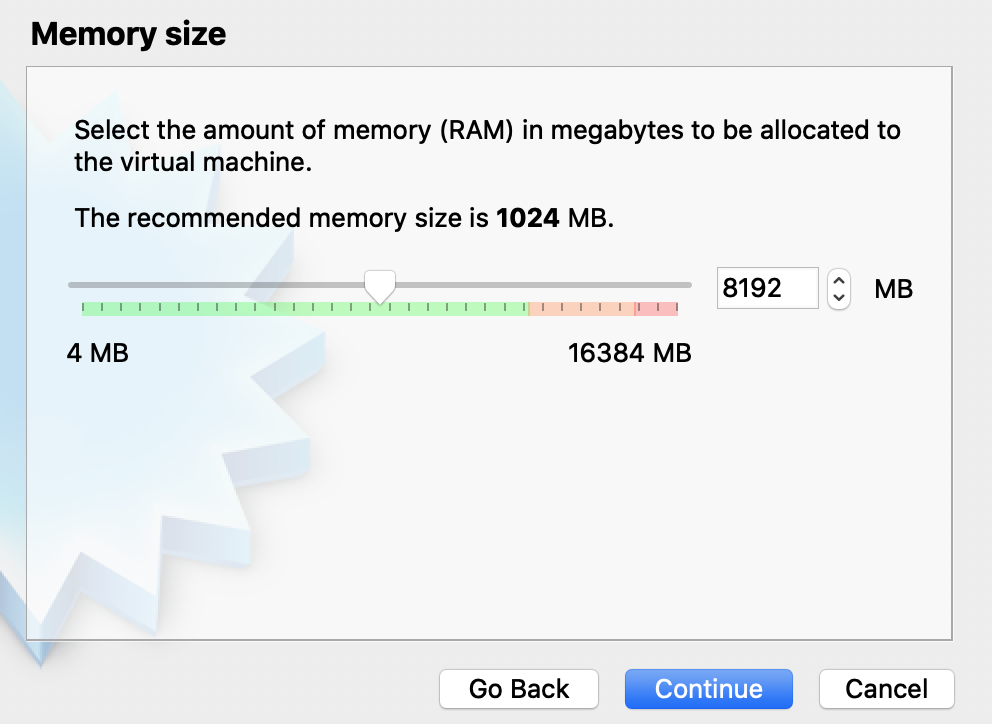Click the 16384 MB maximum label

click(x=629, y=353)
